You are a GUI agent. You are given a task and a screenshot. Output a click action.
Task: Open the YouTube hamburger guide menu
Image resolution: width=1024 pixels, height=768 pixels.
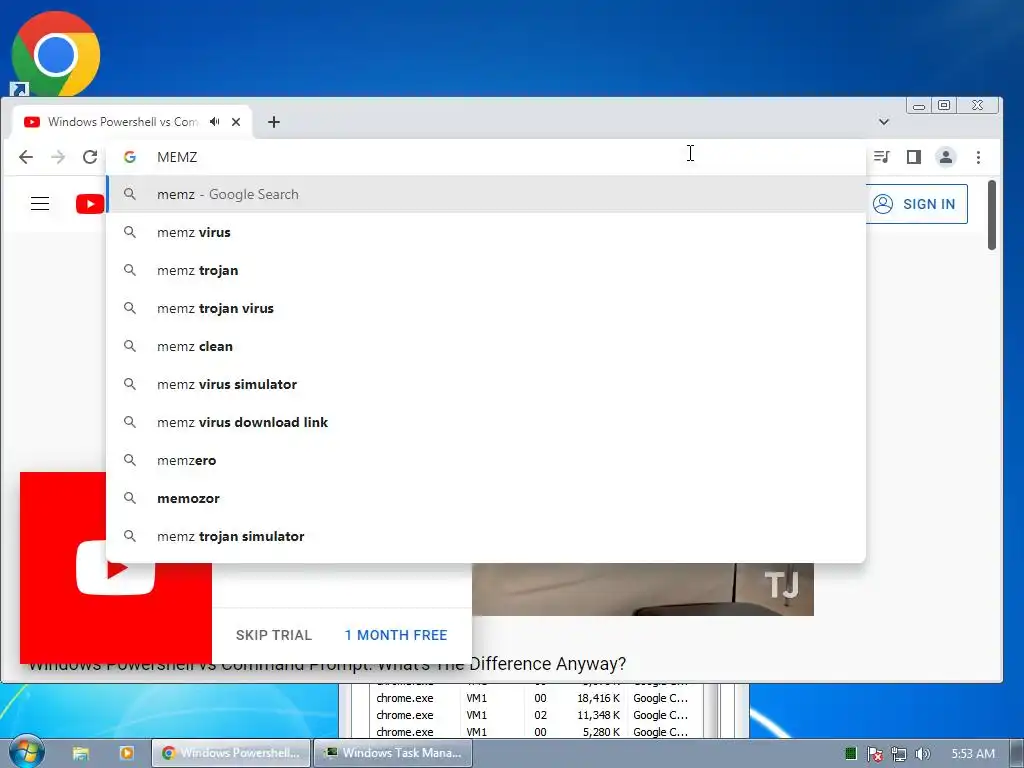click(40, 204)
